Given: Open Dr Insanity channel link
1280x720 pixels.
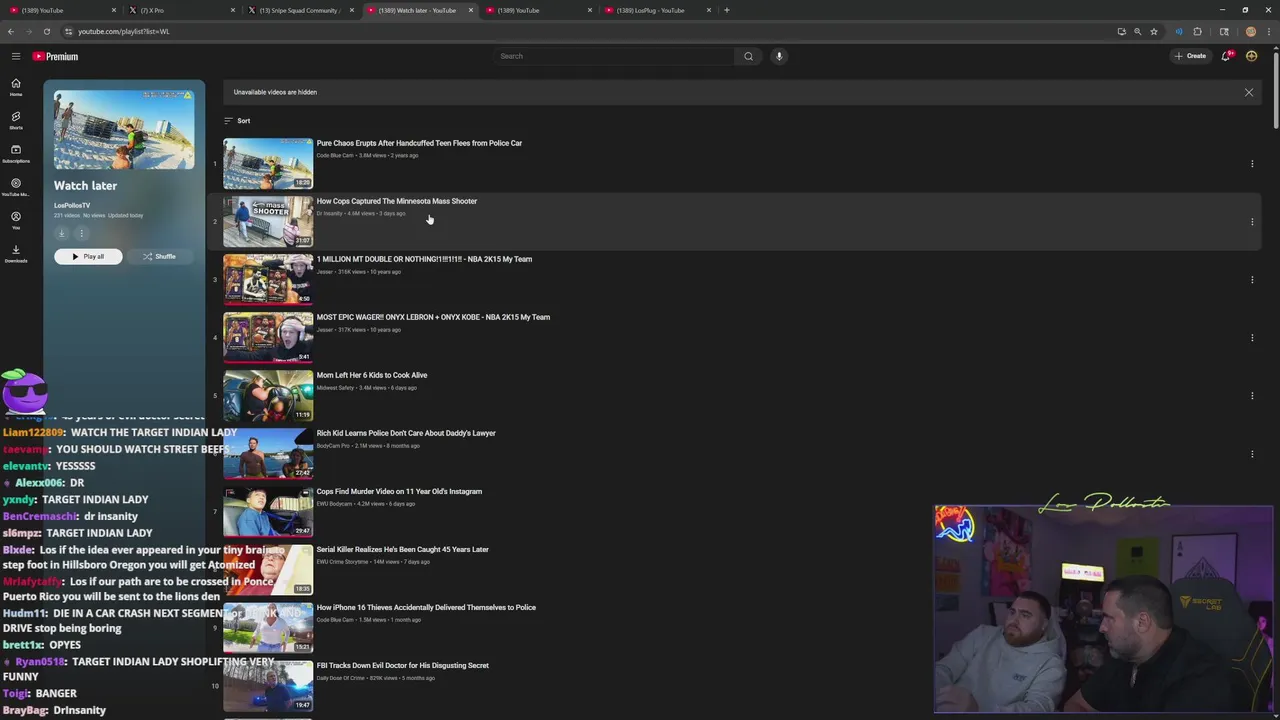Looking at the screenshot, I should 329,213.
